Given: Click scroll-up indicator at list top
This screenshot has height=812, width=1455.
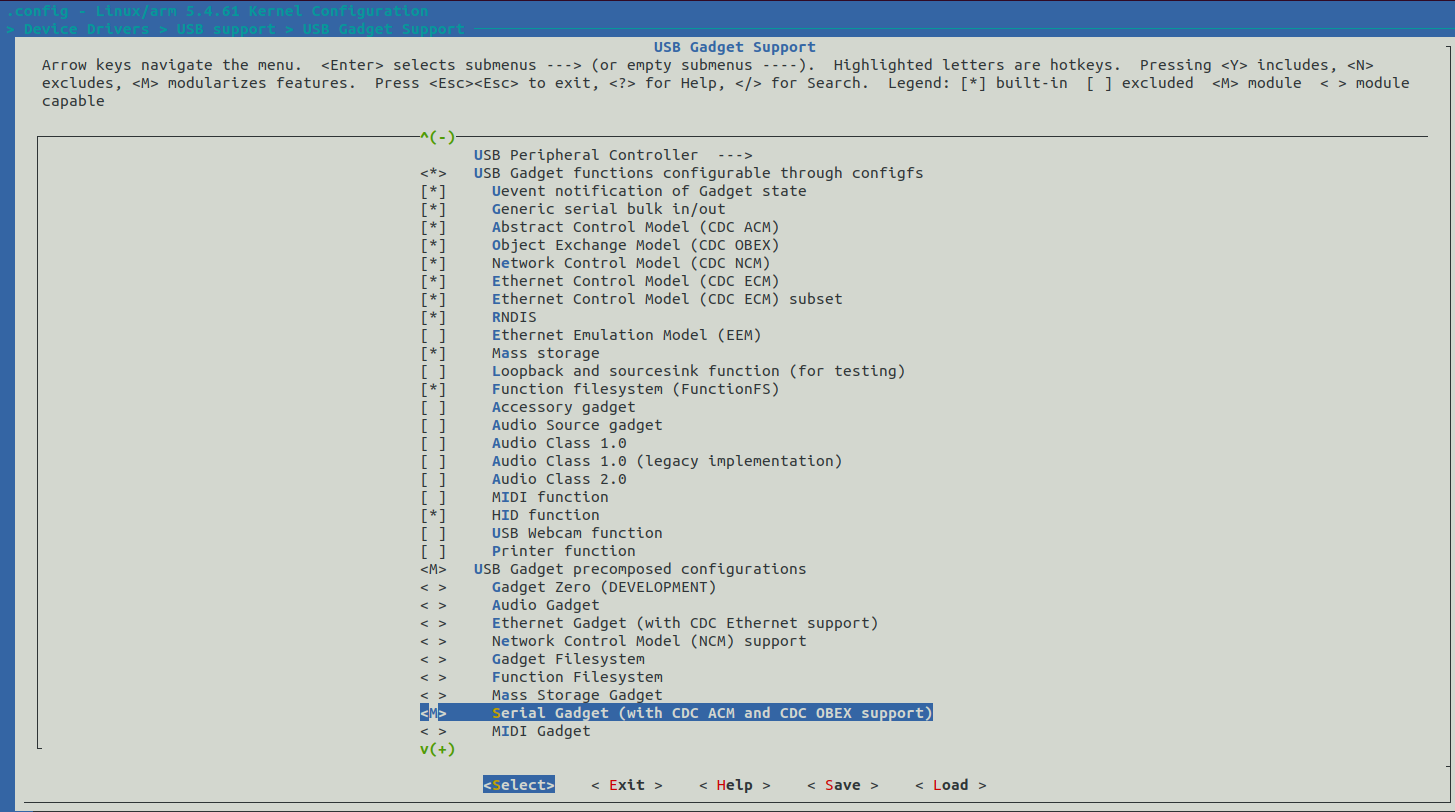Looking at the screenshot, I should (437, 137).
